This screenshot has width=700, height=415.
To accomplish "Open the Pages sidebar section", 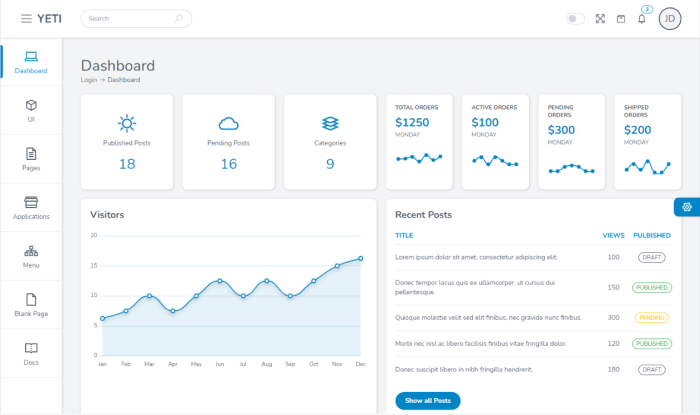I will [x=31, y=159].
